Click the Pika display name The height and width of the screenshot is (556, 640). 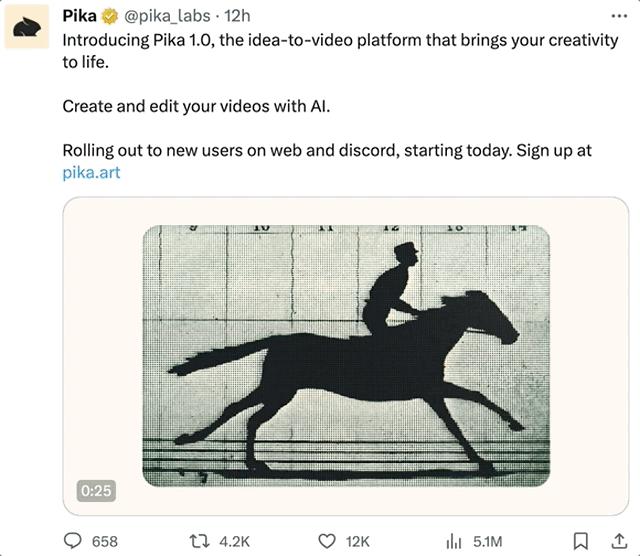(x=80, y=16)
